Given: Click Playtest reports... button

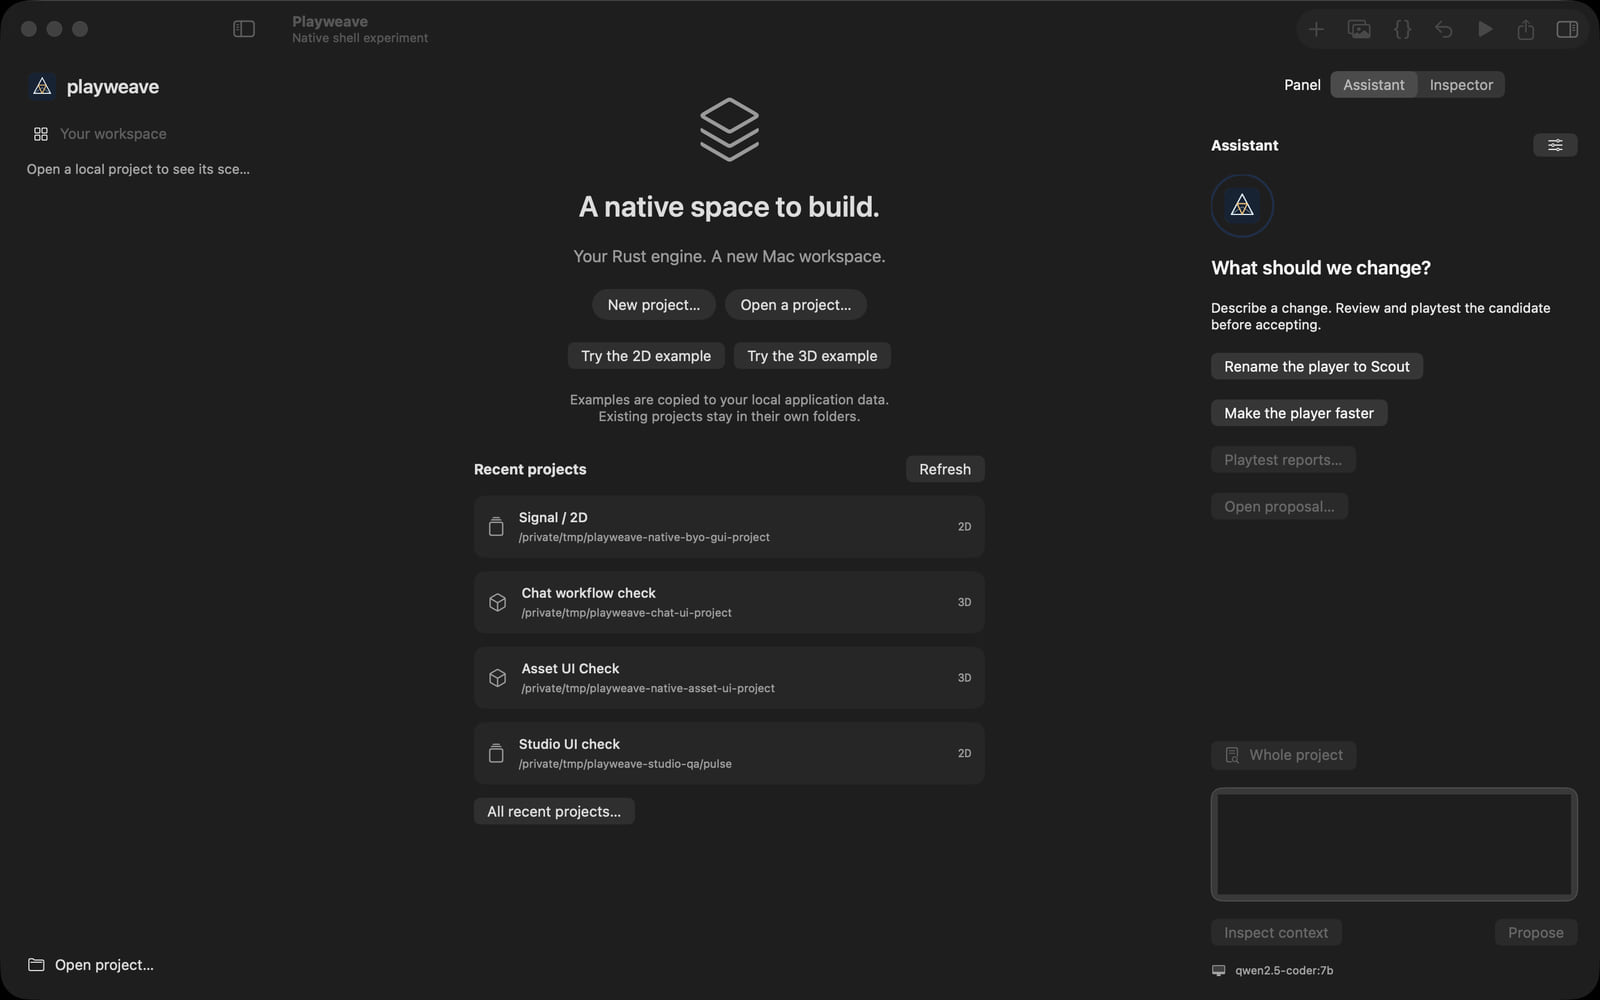Looking at the screenshot, I should [x=1283, y=460].
